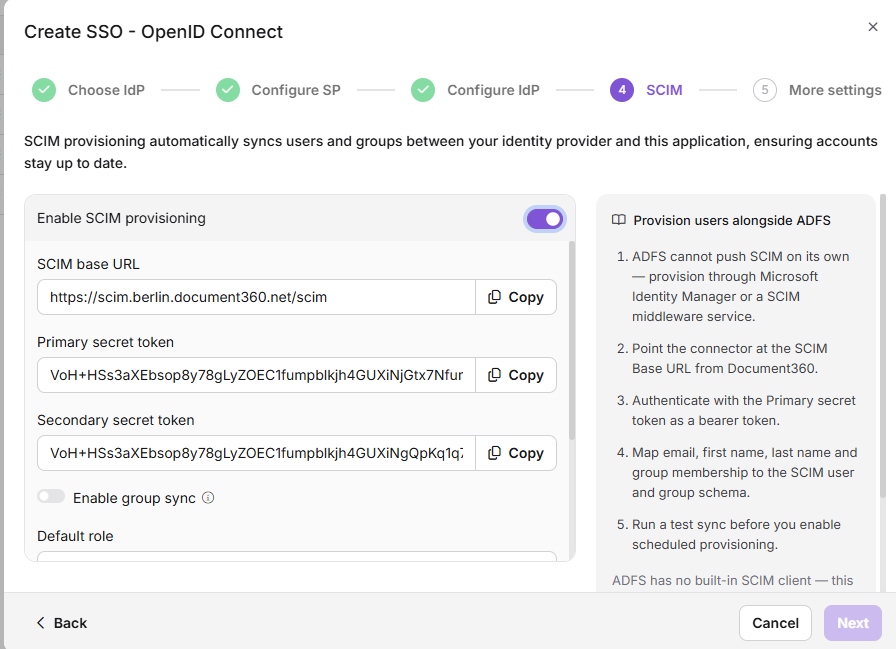This screenshot has width=896, height=649.
Task: Copy the SCIM base URL
Action: point(516,297)
